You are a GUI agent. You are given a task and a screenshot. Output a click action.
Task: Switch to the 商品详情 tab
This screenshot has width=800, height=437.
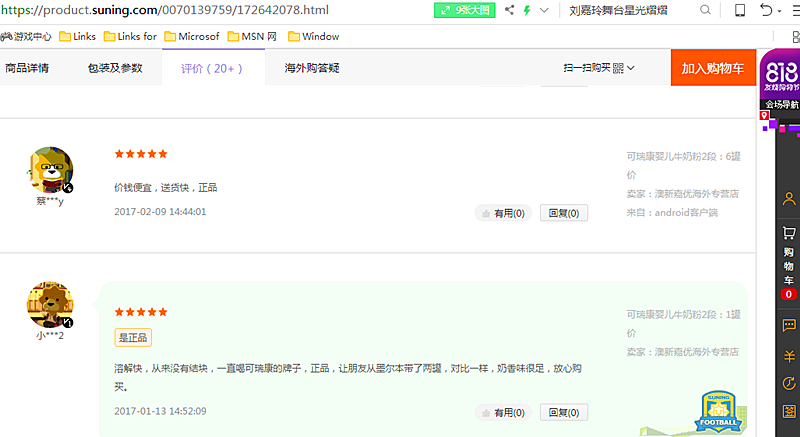(27, 68)
